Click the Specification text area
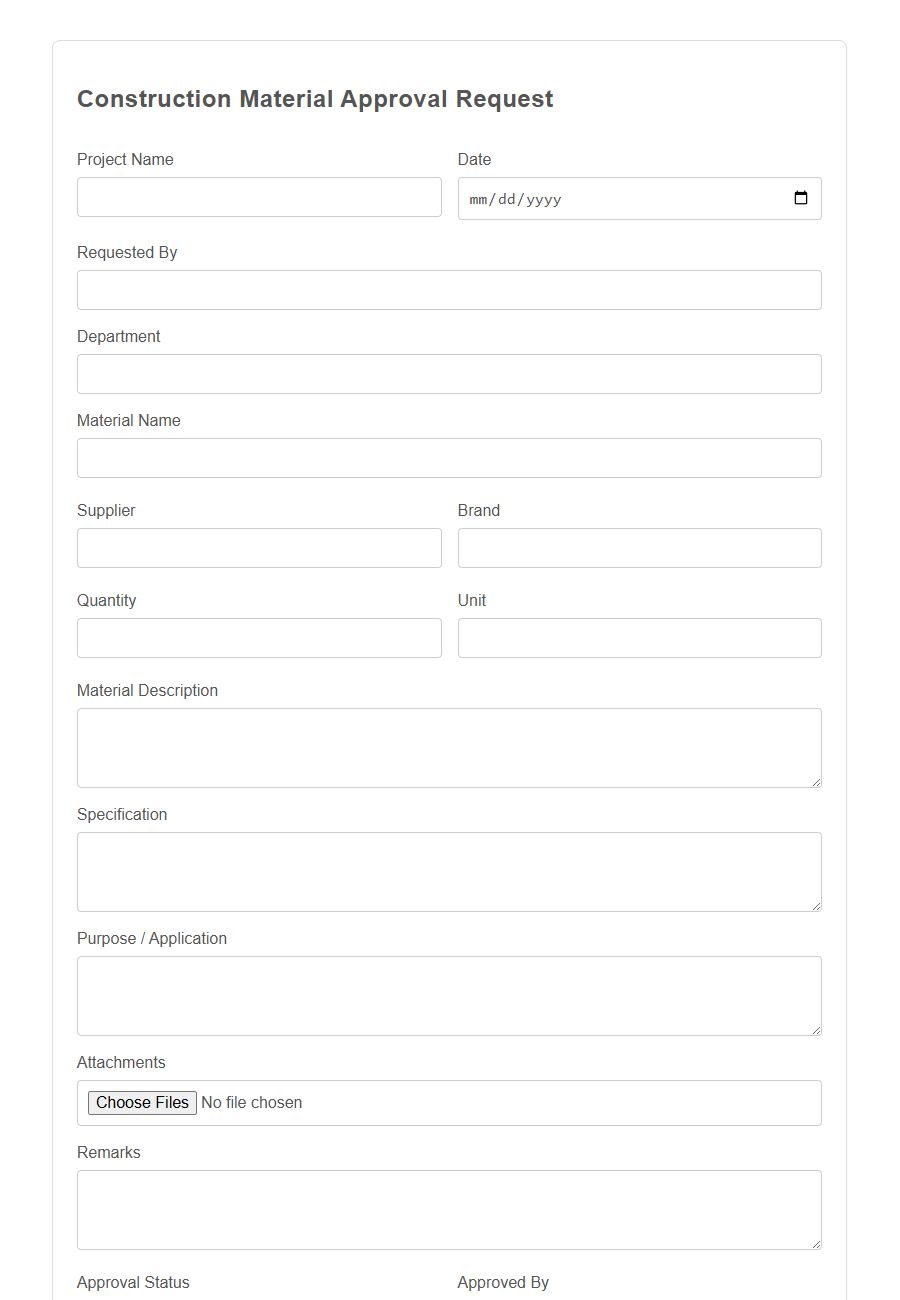This screenshot has height=1300, width=900. [x=449, y=871]
